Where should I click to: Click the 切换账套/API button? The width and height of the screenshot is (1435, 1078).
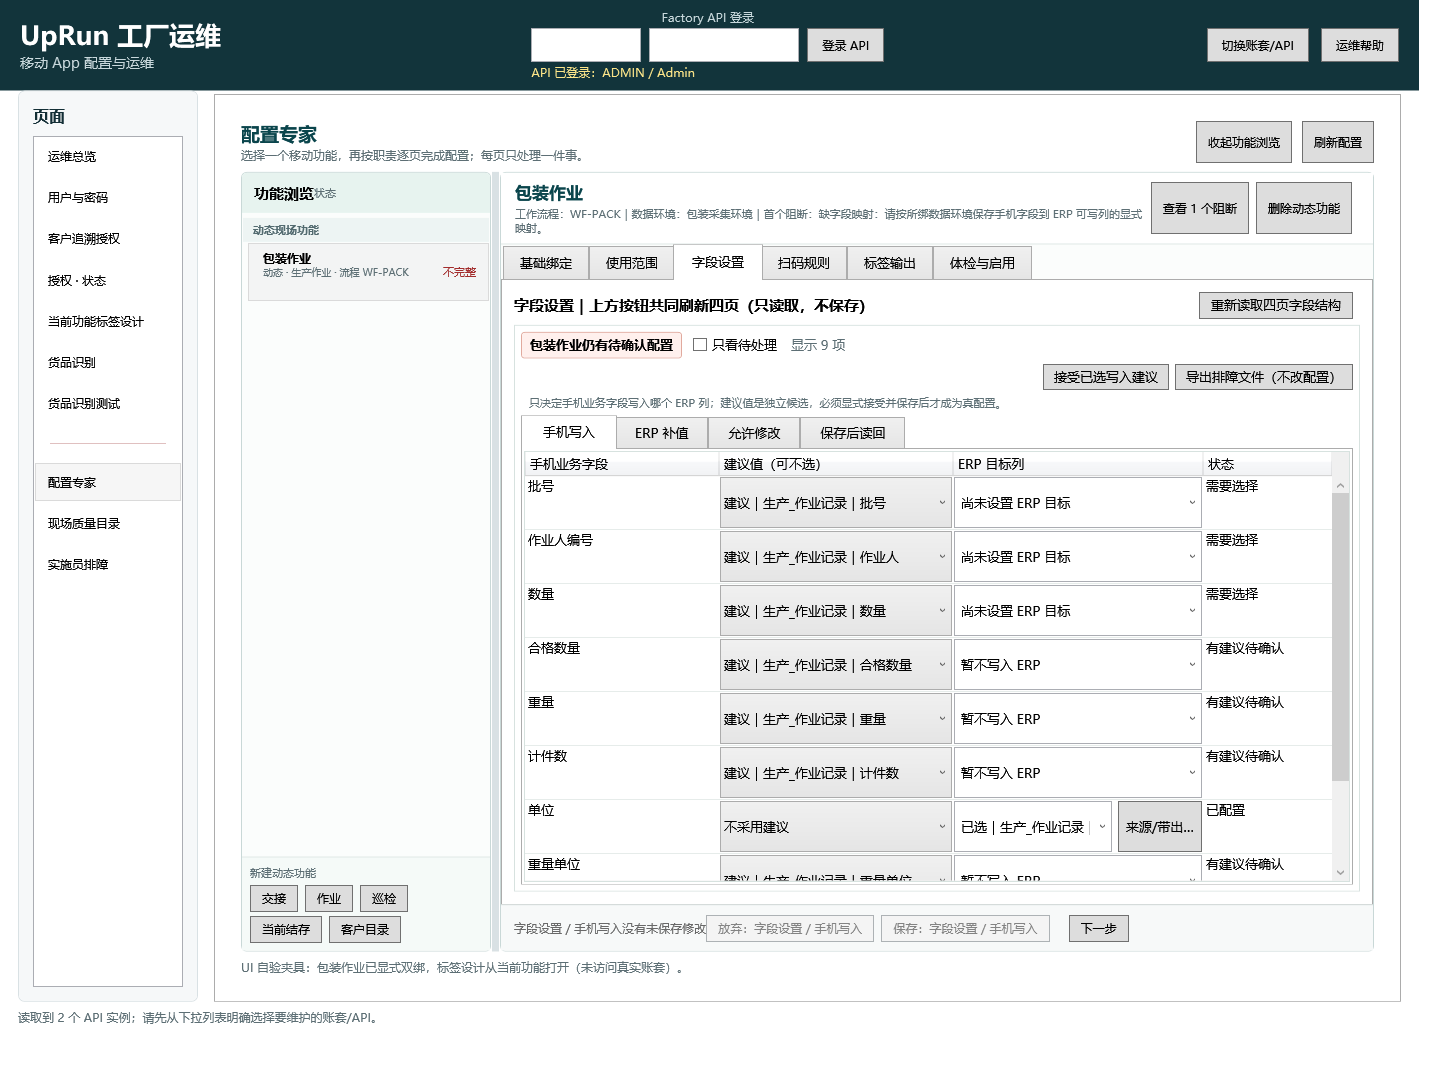click(1258, 45)
